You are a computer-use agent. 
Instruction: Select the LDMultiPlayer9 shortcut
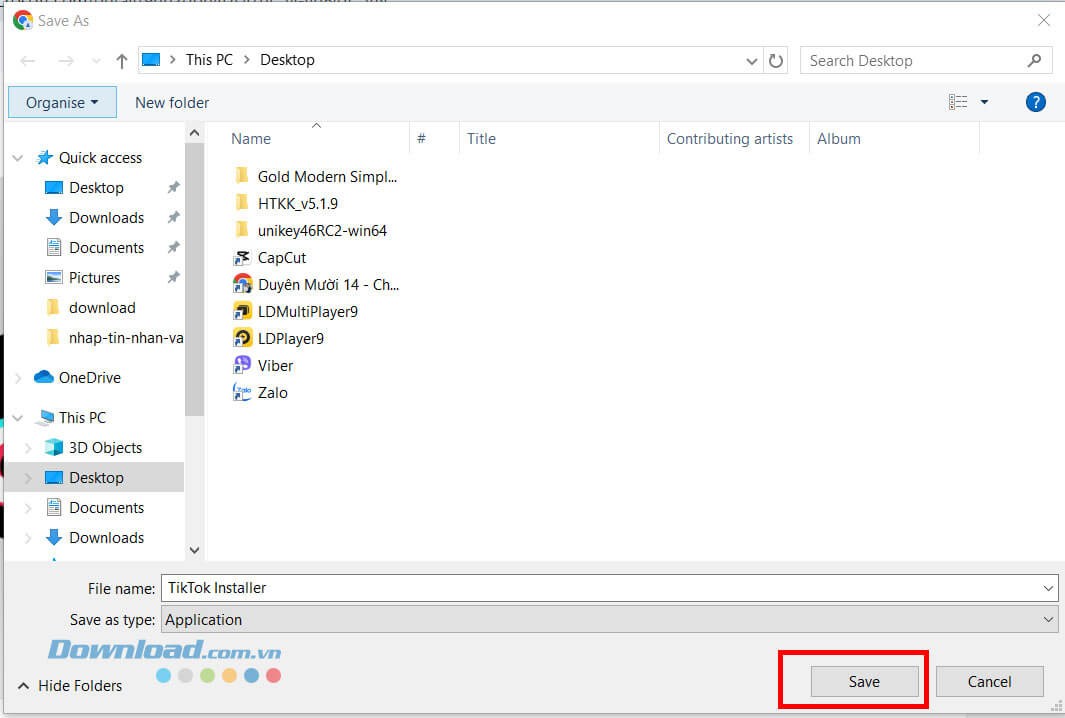point(307,311)
